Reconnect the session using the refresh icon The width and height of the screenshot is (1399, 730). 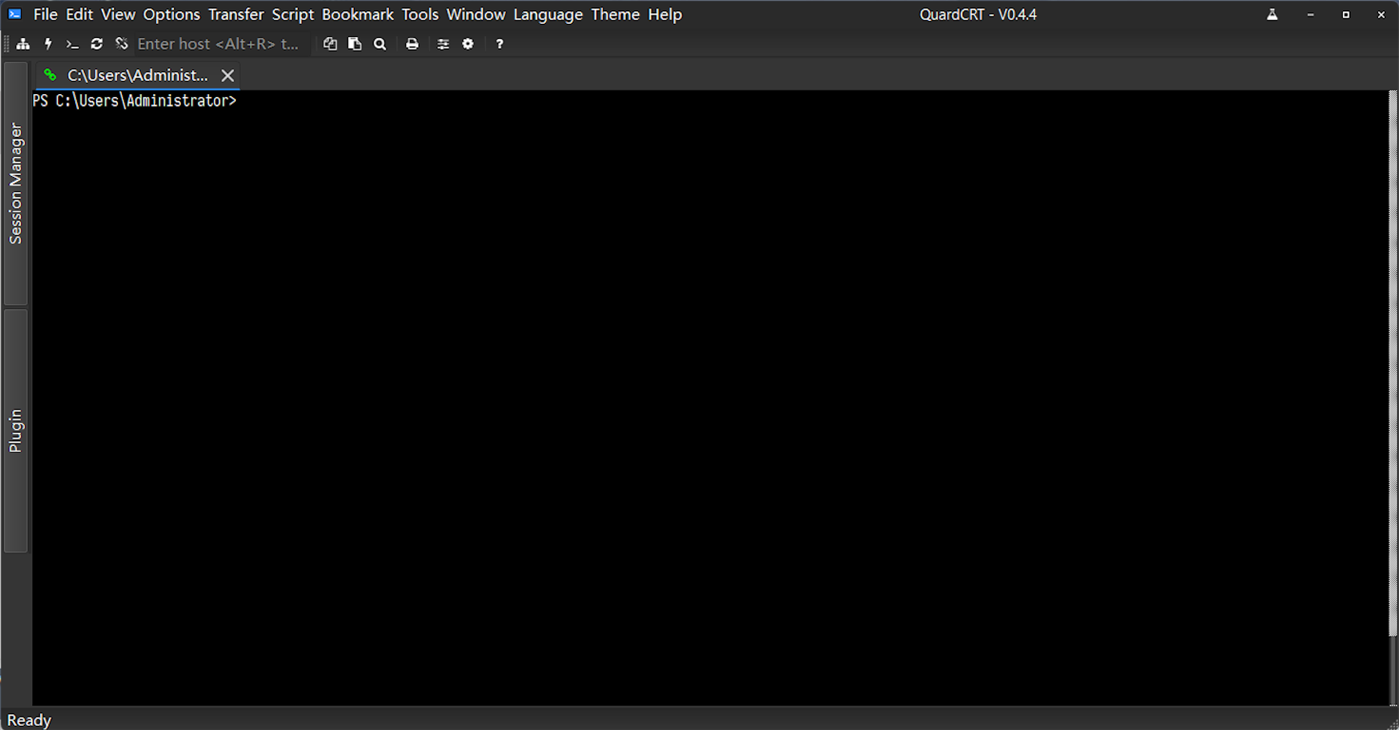[x=96, y=43]
